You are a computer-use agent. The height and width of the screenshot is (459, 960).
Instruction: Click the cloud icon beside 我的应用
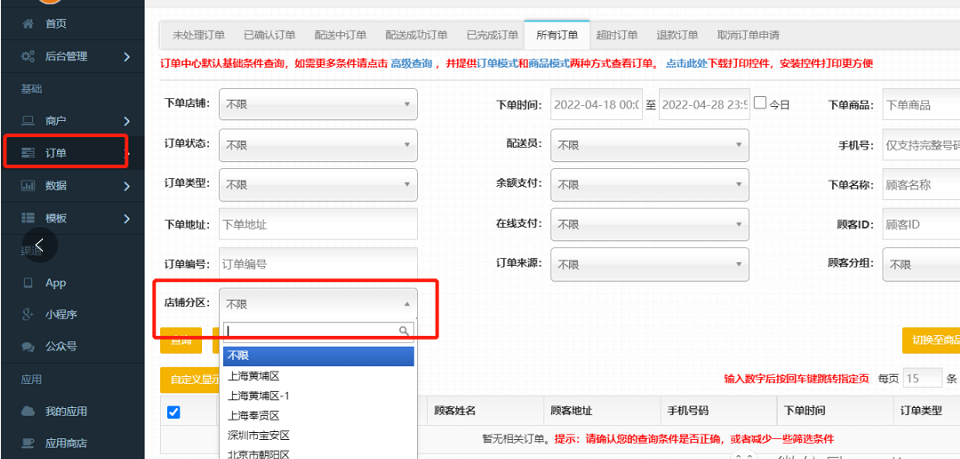coord(28,412)
